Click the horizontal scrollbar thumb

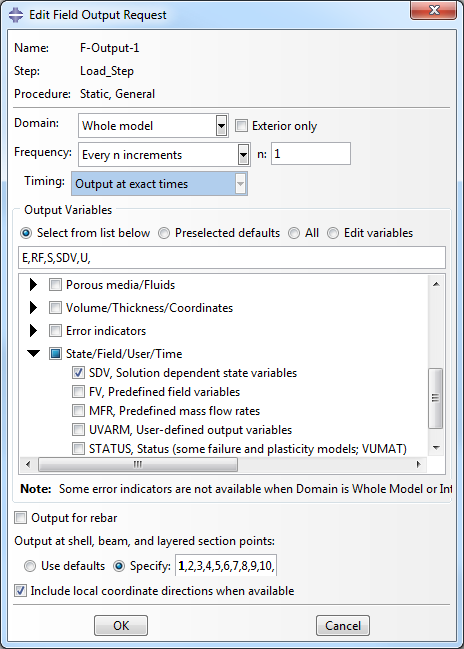[x=138, y=464]
